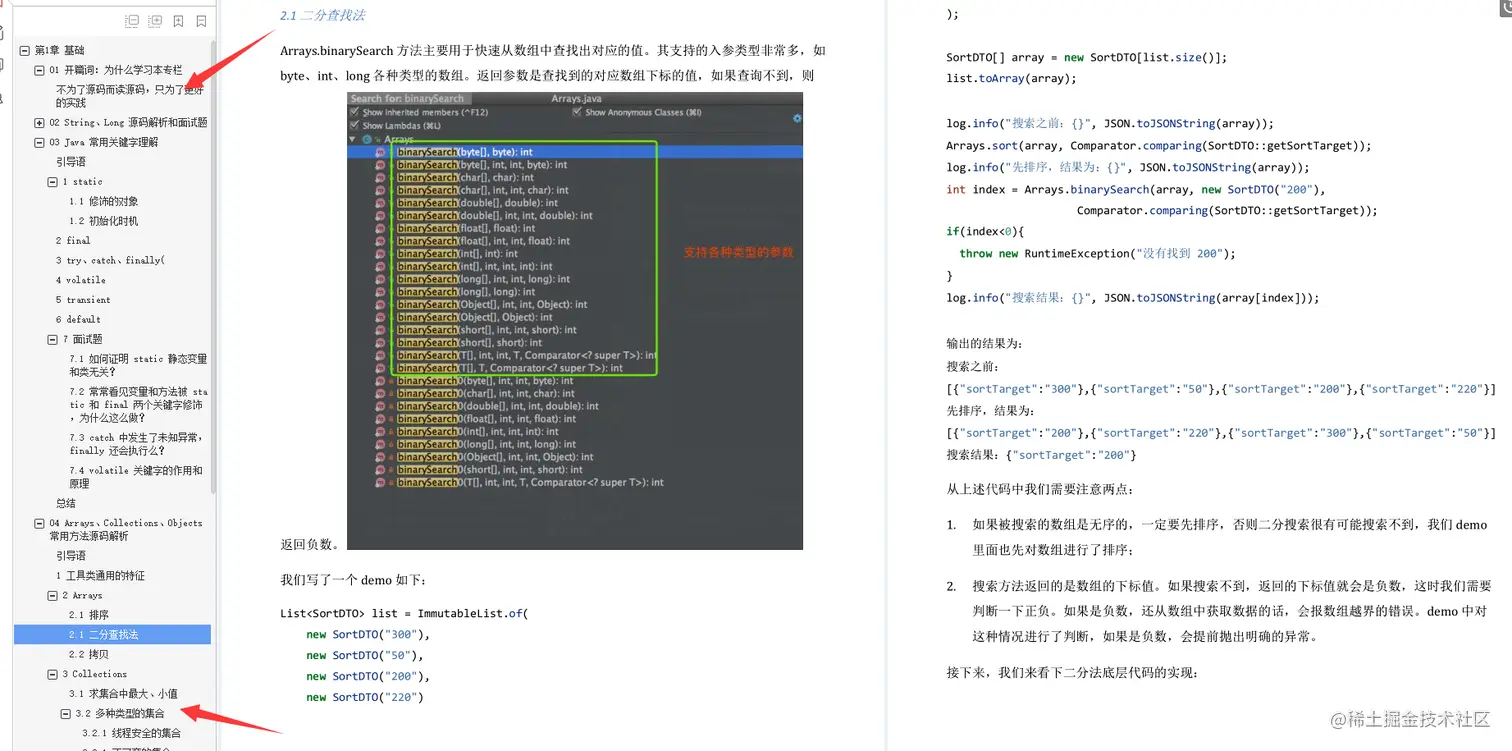Click the blue gear icon in structure popup

click(x=797, y=118)
